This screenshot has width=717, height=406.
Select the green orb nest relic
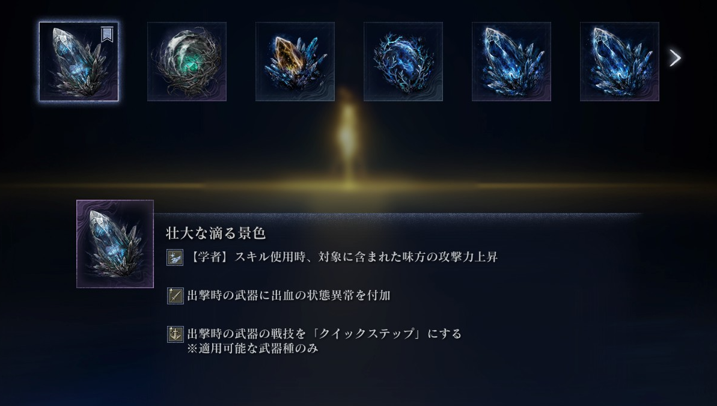pyautogui.click(x=187, y=61)
